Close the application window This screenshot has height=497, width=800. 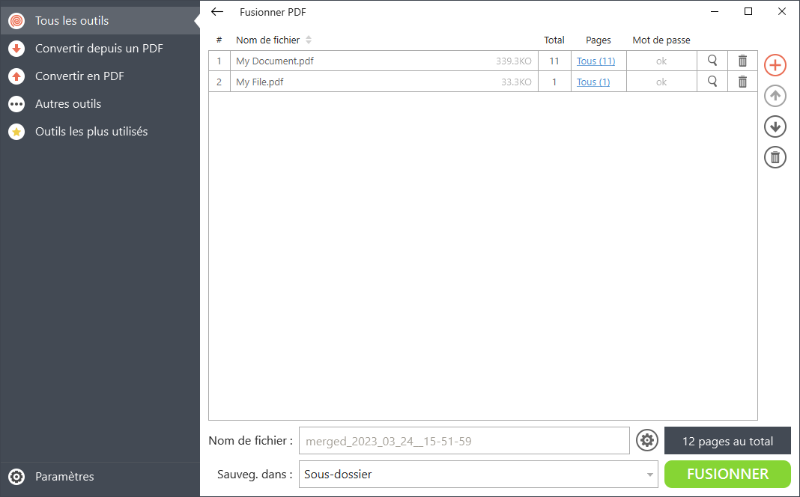tap(782, 11)
